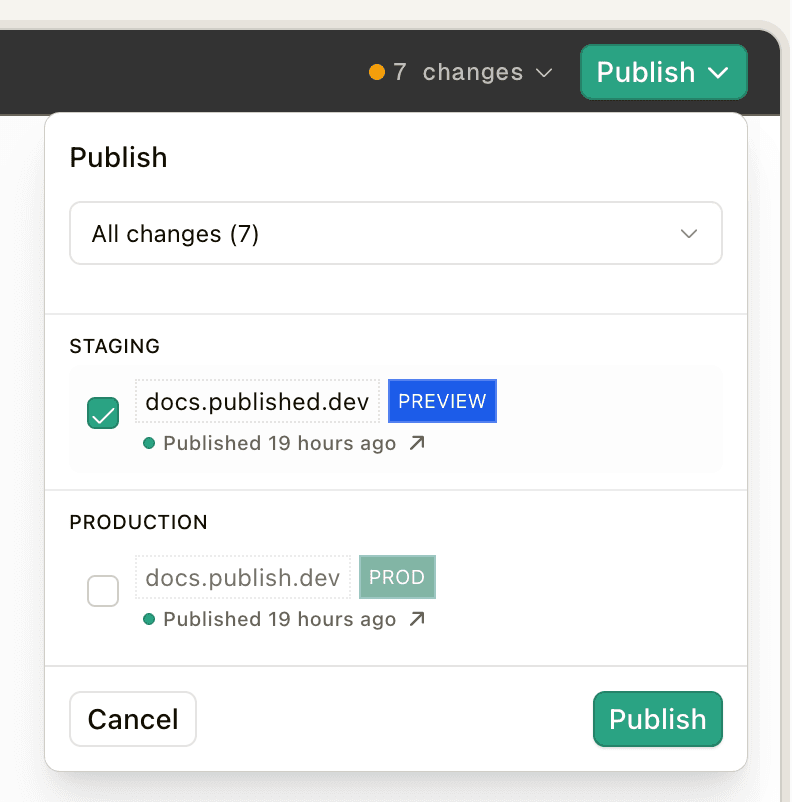The width and height of the screenshot is (792, 802).
Task: Expand the 7 changes dropdown
Action: [472, 72]
